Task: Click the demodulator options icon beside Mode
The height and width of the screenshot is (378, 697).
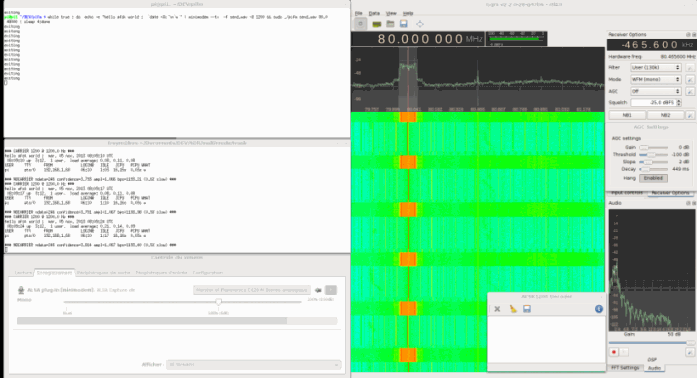Action: 690,80
